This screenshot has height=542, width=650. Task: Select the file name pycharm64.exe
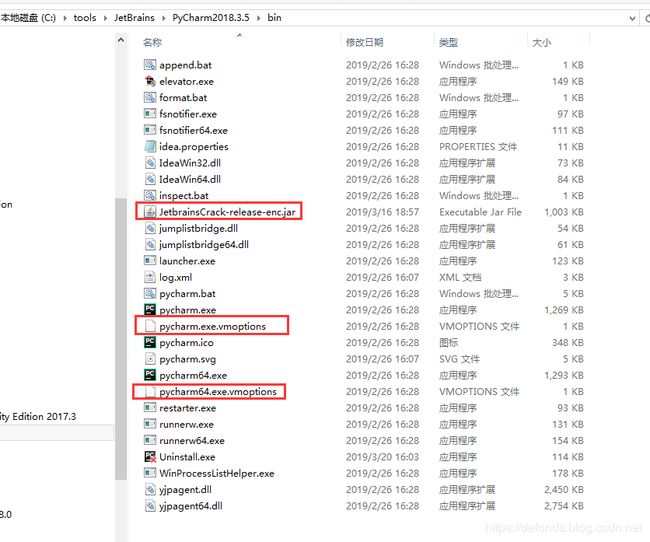[x=193, y=376]
